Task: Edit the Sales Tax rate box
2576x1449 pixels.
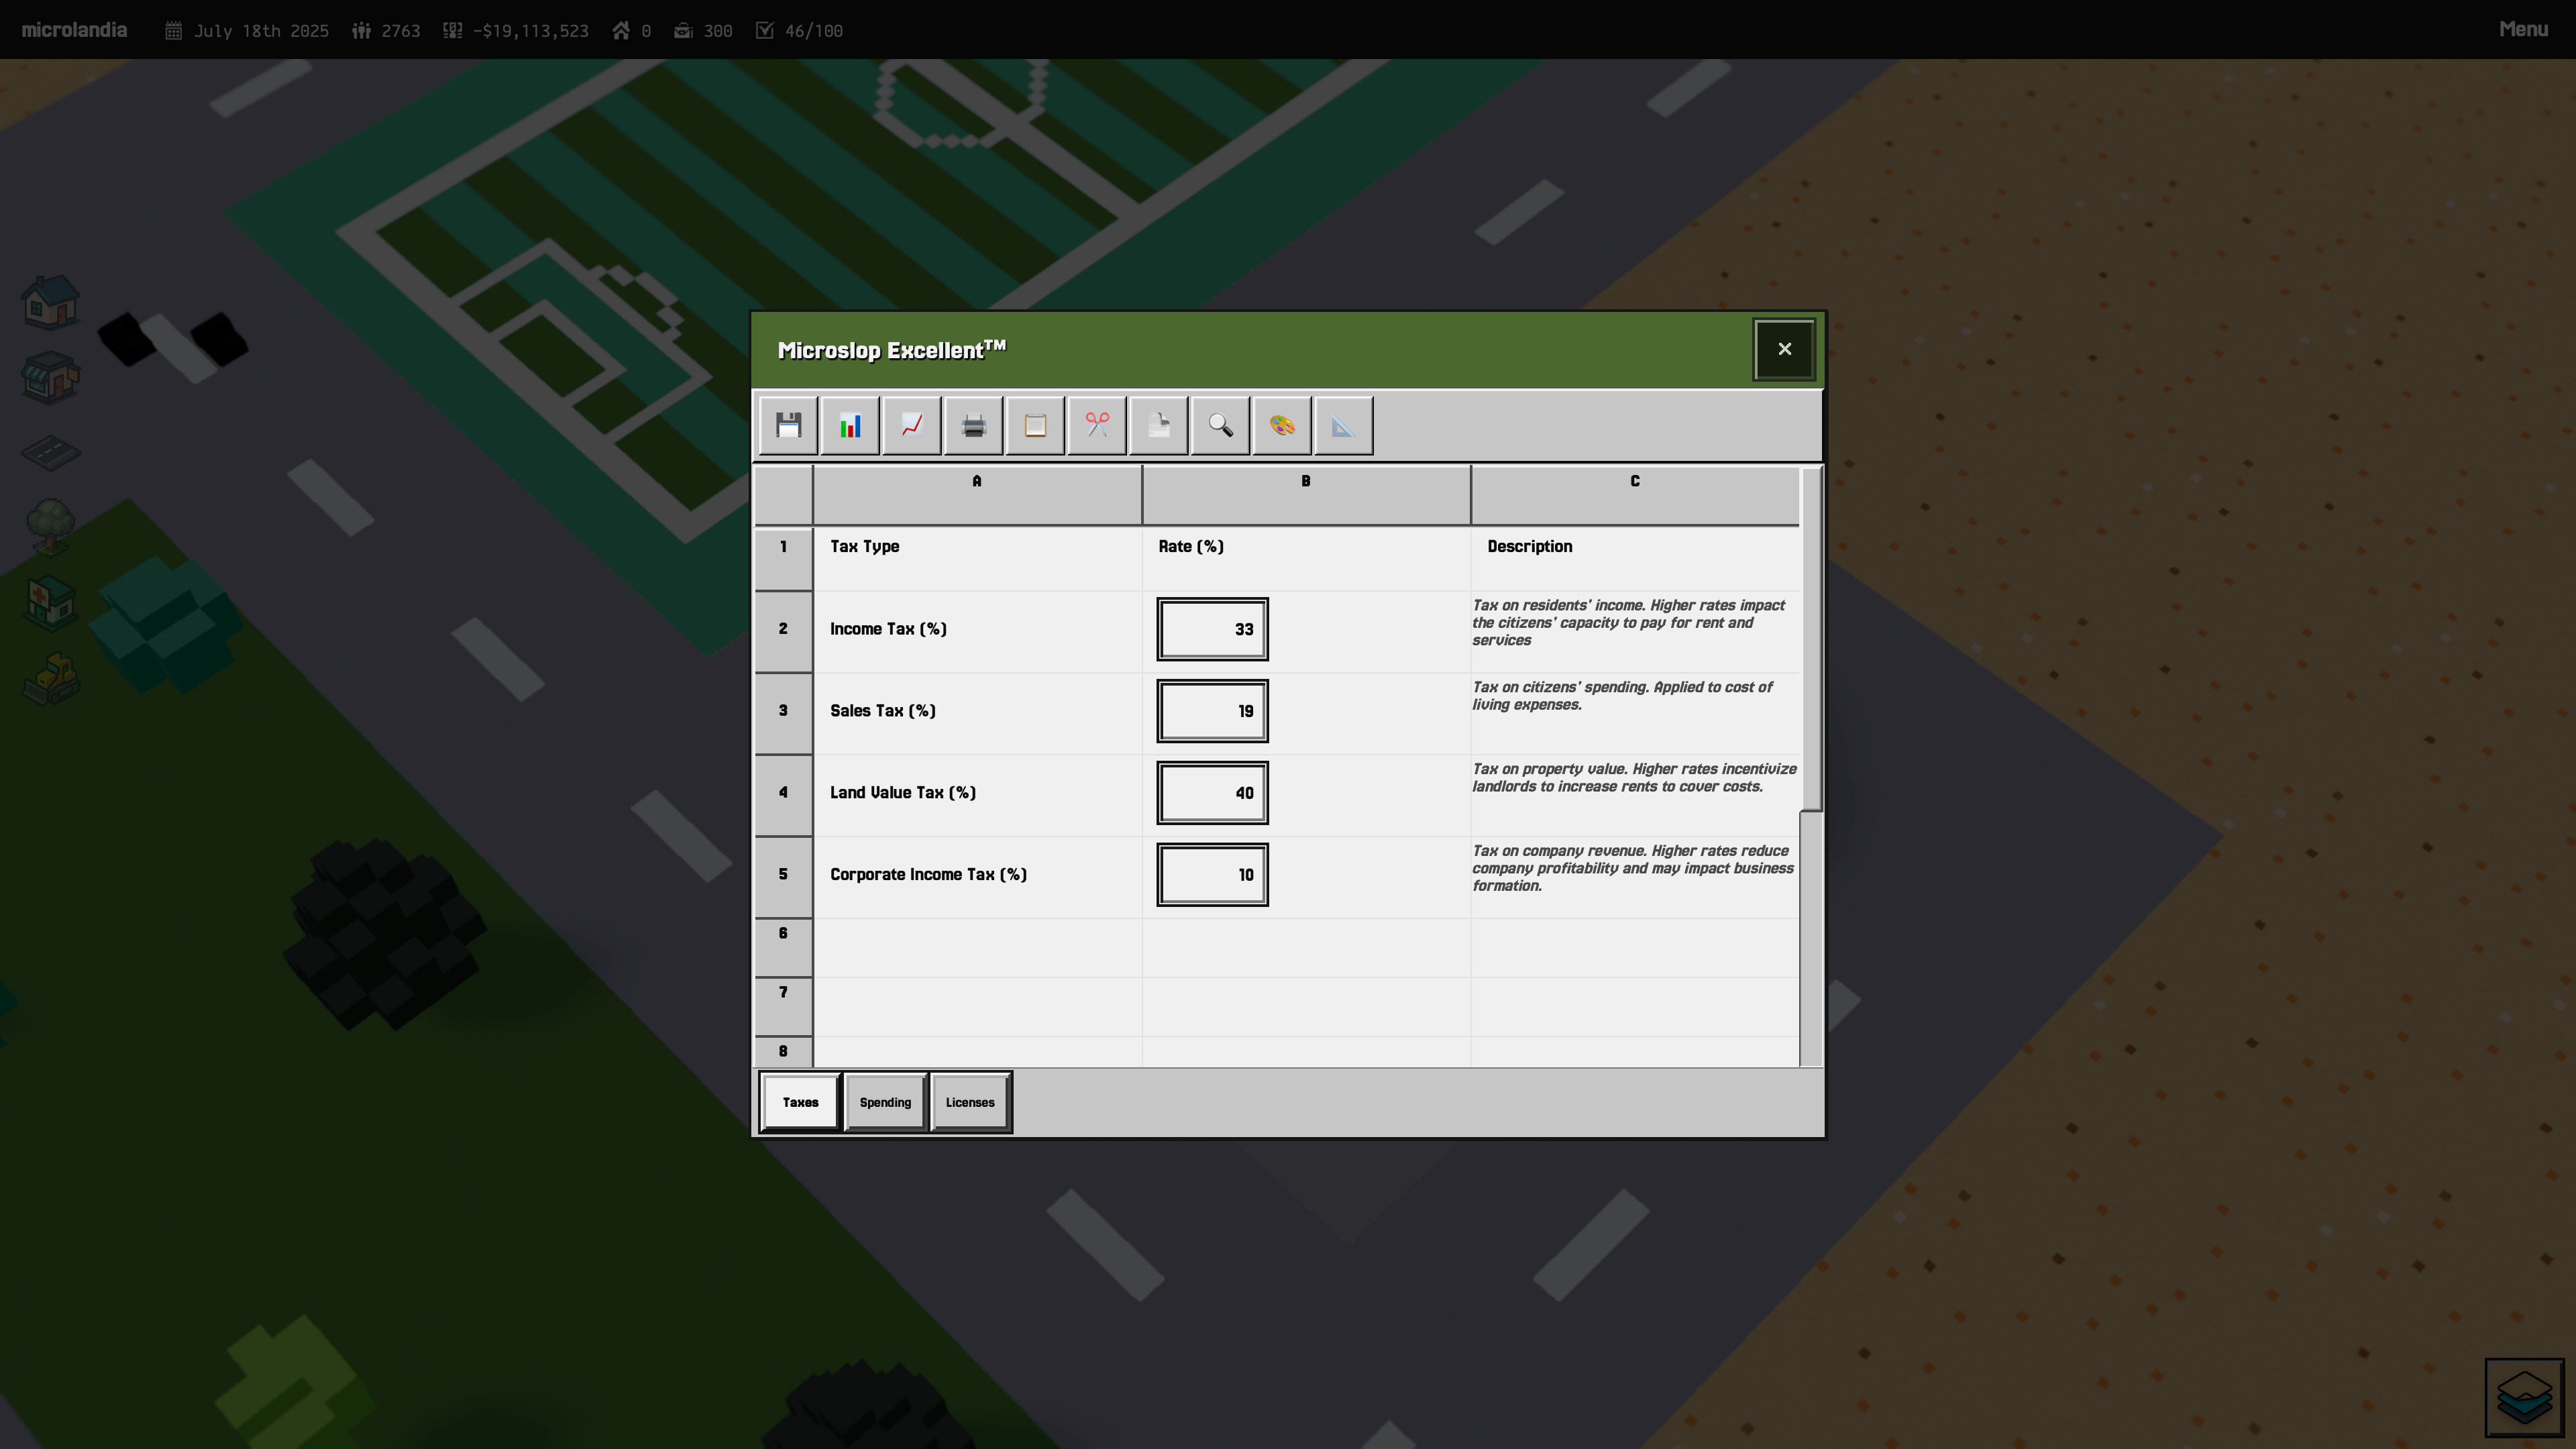Action: [x=1212, y=711]
